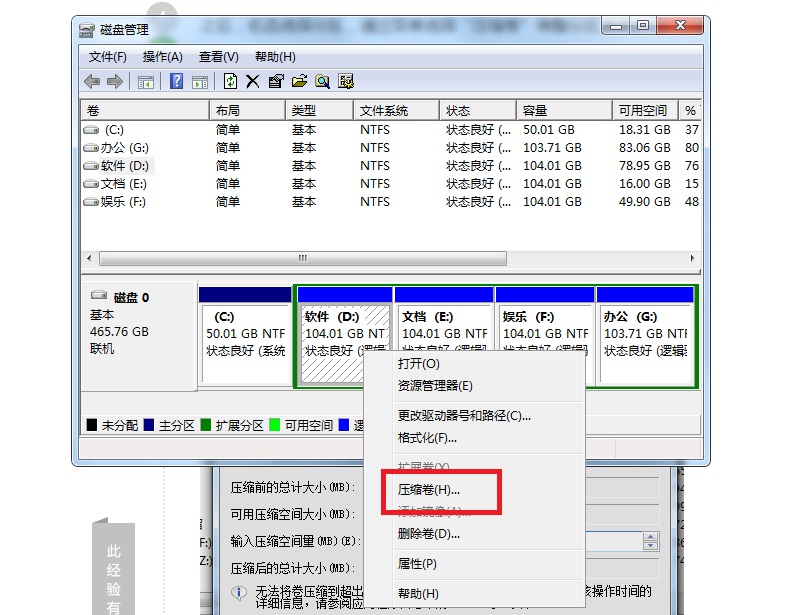Click the back navigation arrow on the toolbar
The width and height of the screenshot is (808, 615).
pyautogui.click(x=90, y=81)
